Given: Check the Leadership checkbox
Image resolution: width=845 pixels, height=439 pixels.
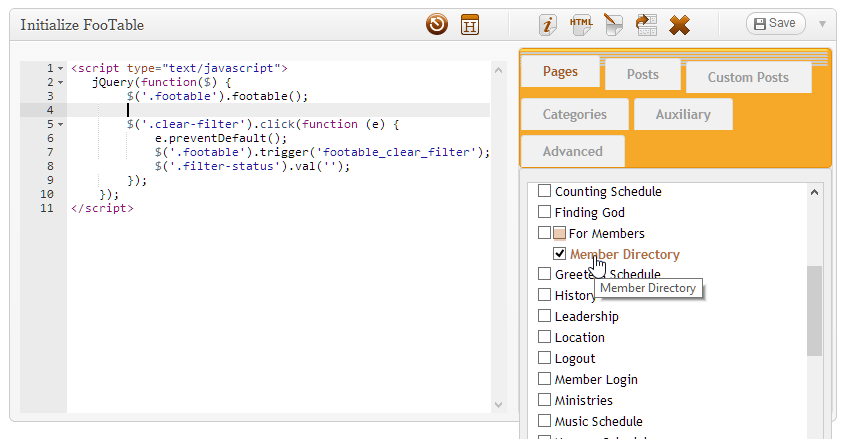Looking at the screenshot, I should (544, 316).
